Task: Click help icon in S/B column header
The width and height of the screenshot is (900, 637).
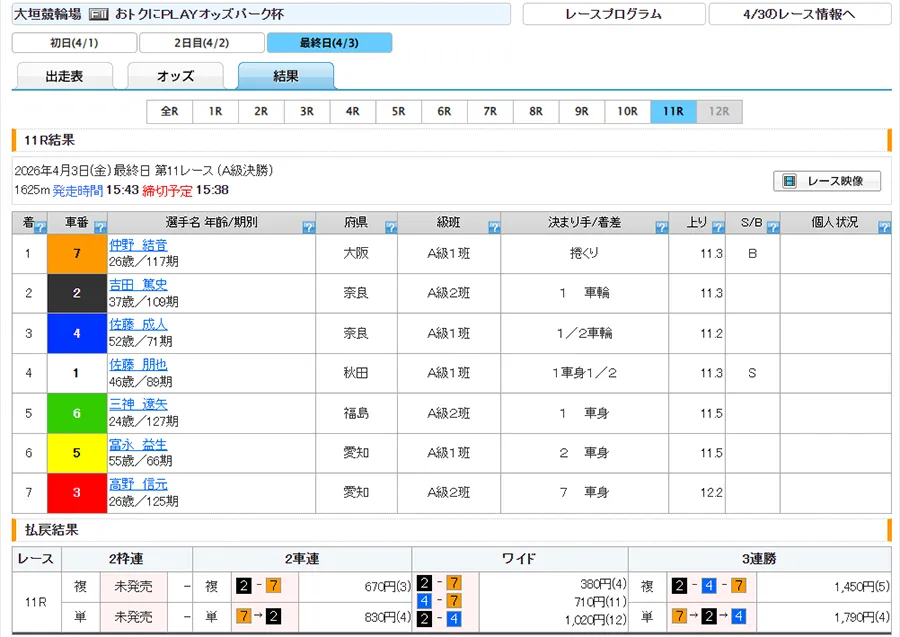Action: coord(772,228)
